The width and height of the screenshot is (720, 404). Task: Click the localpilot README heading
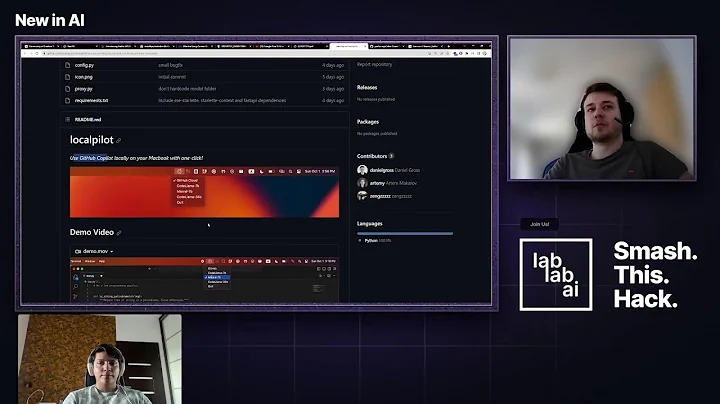coord(91,140)
